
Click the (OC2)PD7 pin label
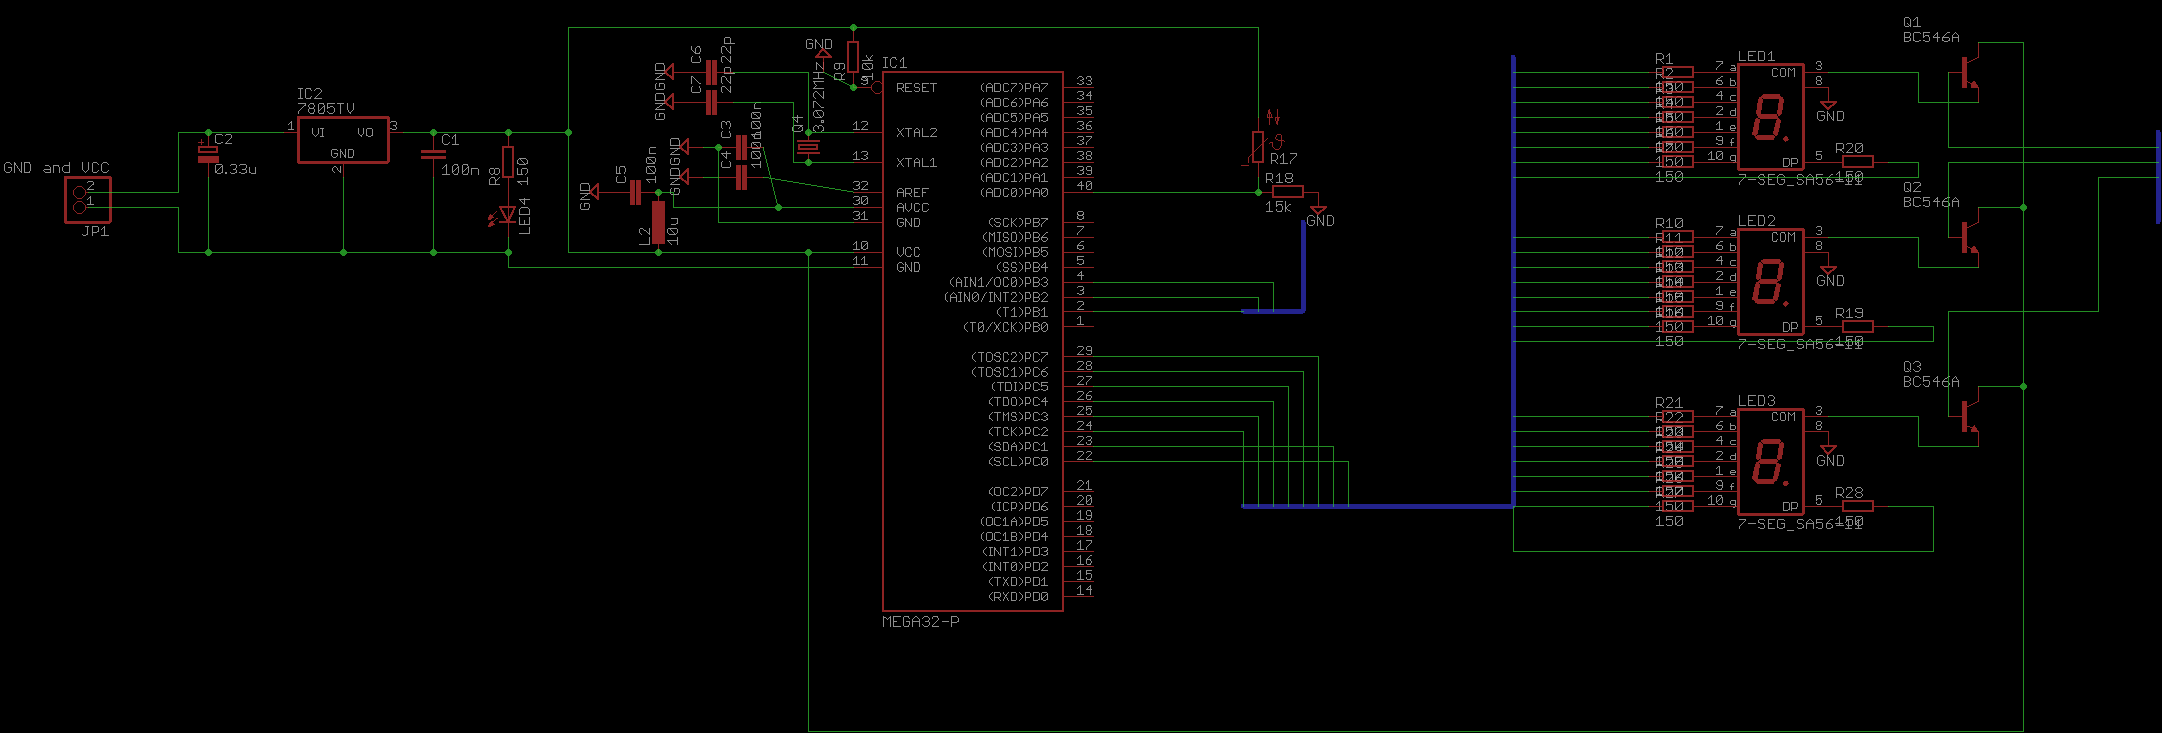tap(1018, 492)
